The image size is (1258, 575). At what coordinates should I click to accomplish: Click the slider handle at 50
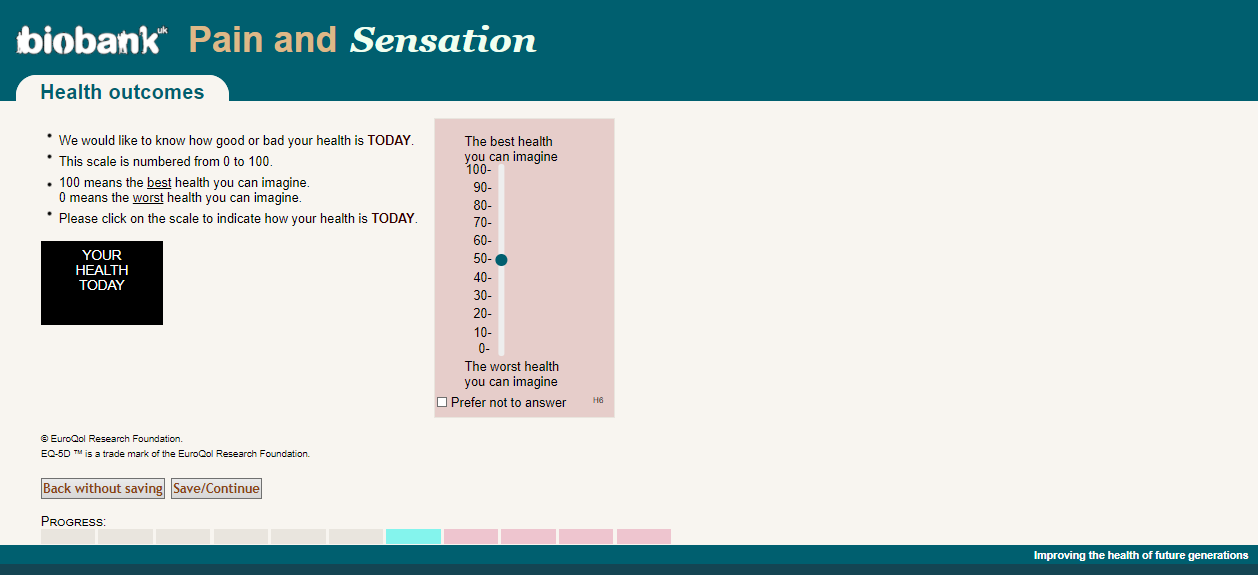coord(501,260)
